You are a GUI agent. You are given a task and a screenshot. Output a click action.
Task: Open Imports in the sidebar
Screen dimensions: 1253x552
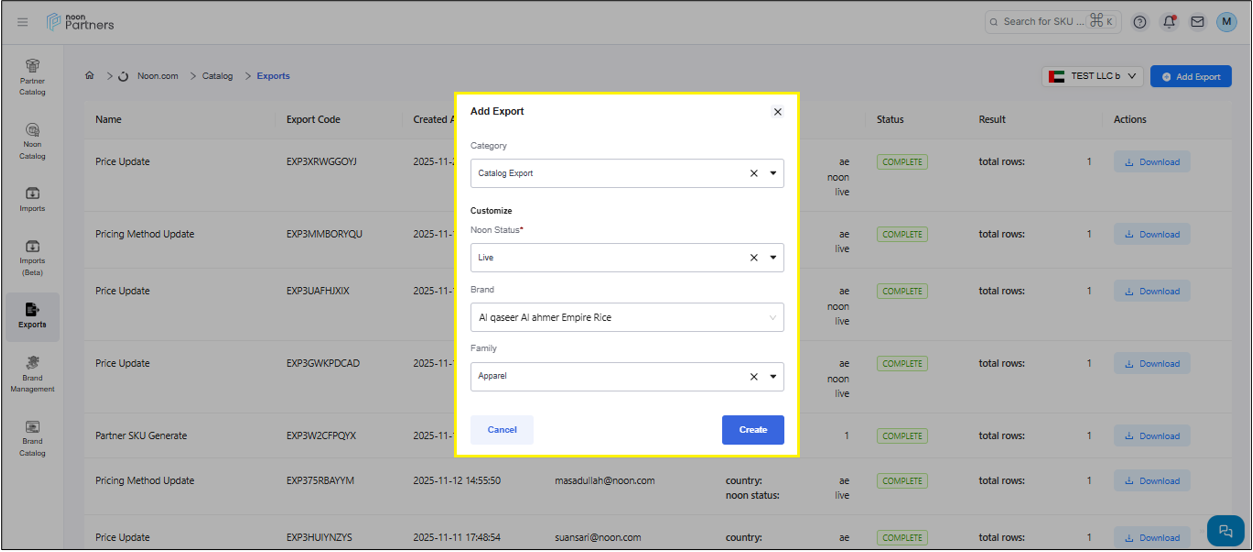click(32, 199)
